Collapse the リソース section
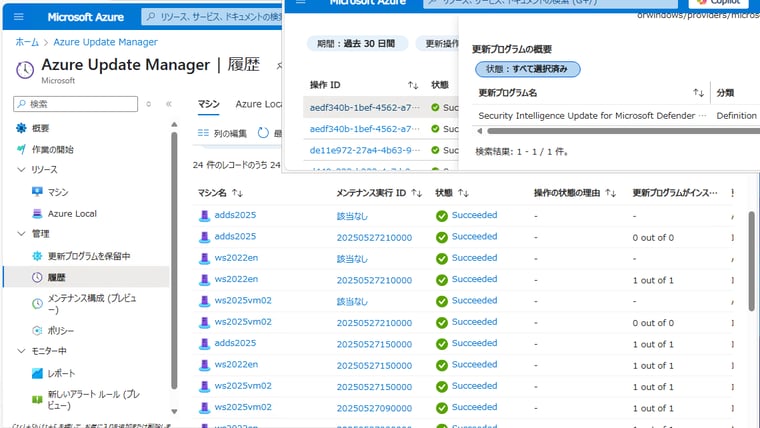This screenshot has height=428, width=760. pos(21,170)
